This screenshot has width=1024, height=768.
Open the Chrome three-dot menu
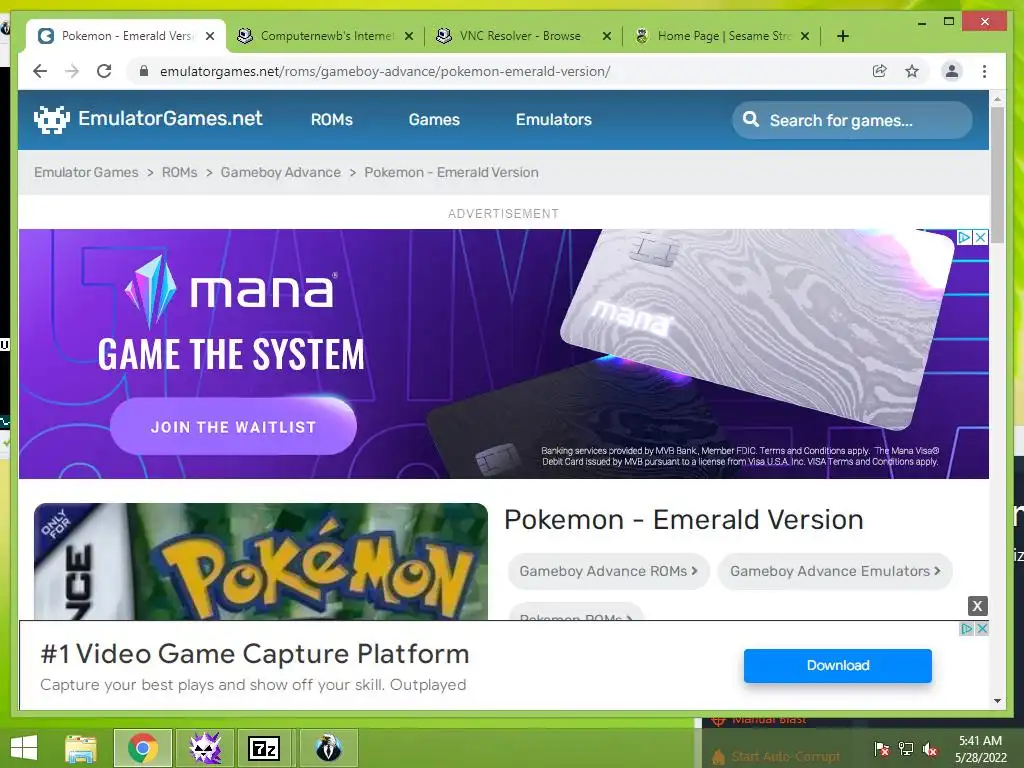point(984,71)
